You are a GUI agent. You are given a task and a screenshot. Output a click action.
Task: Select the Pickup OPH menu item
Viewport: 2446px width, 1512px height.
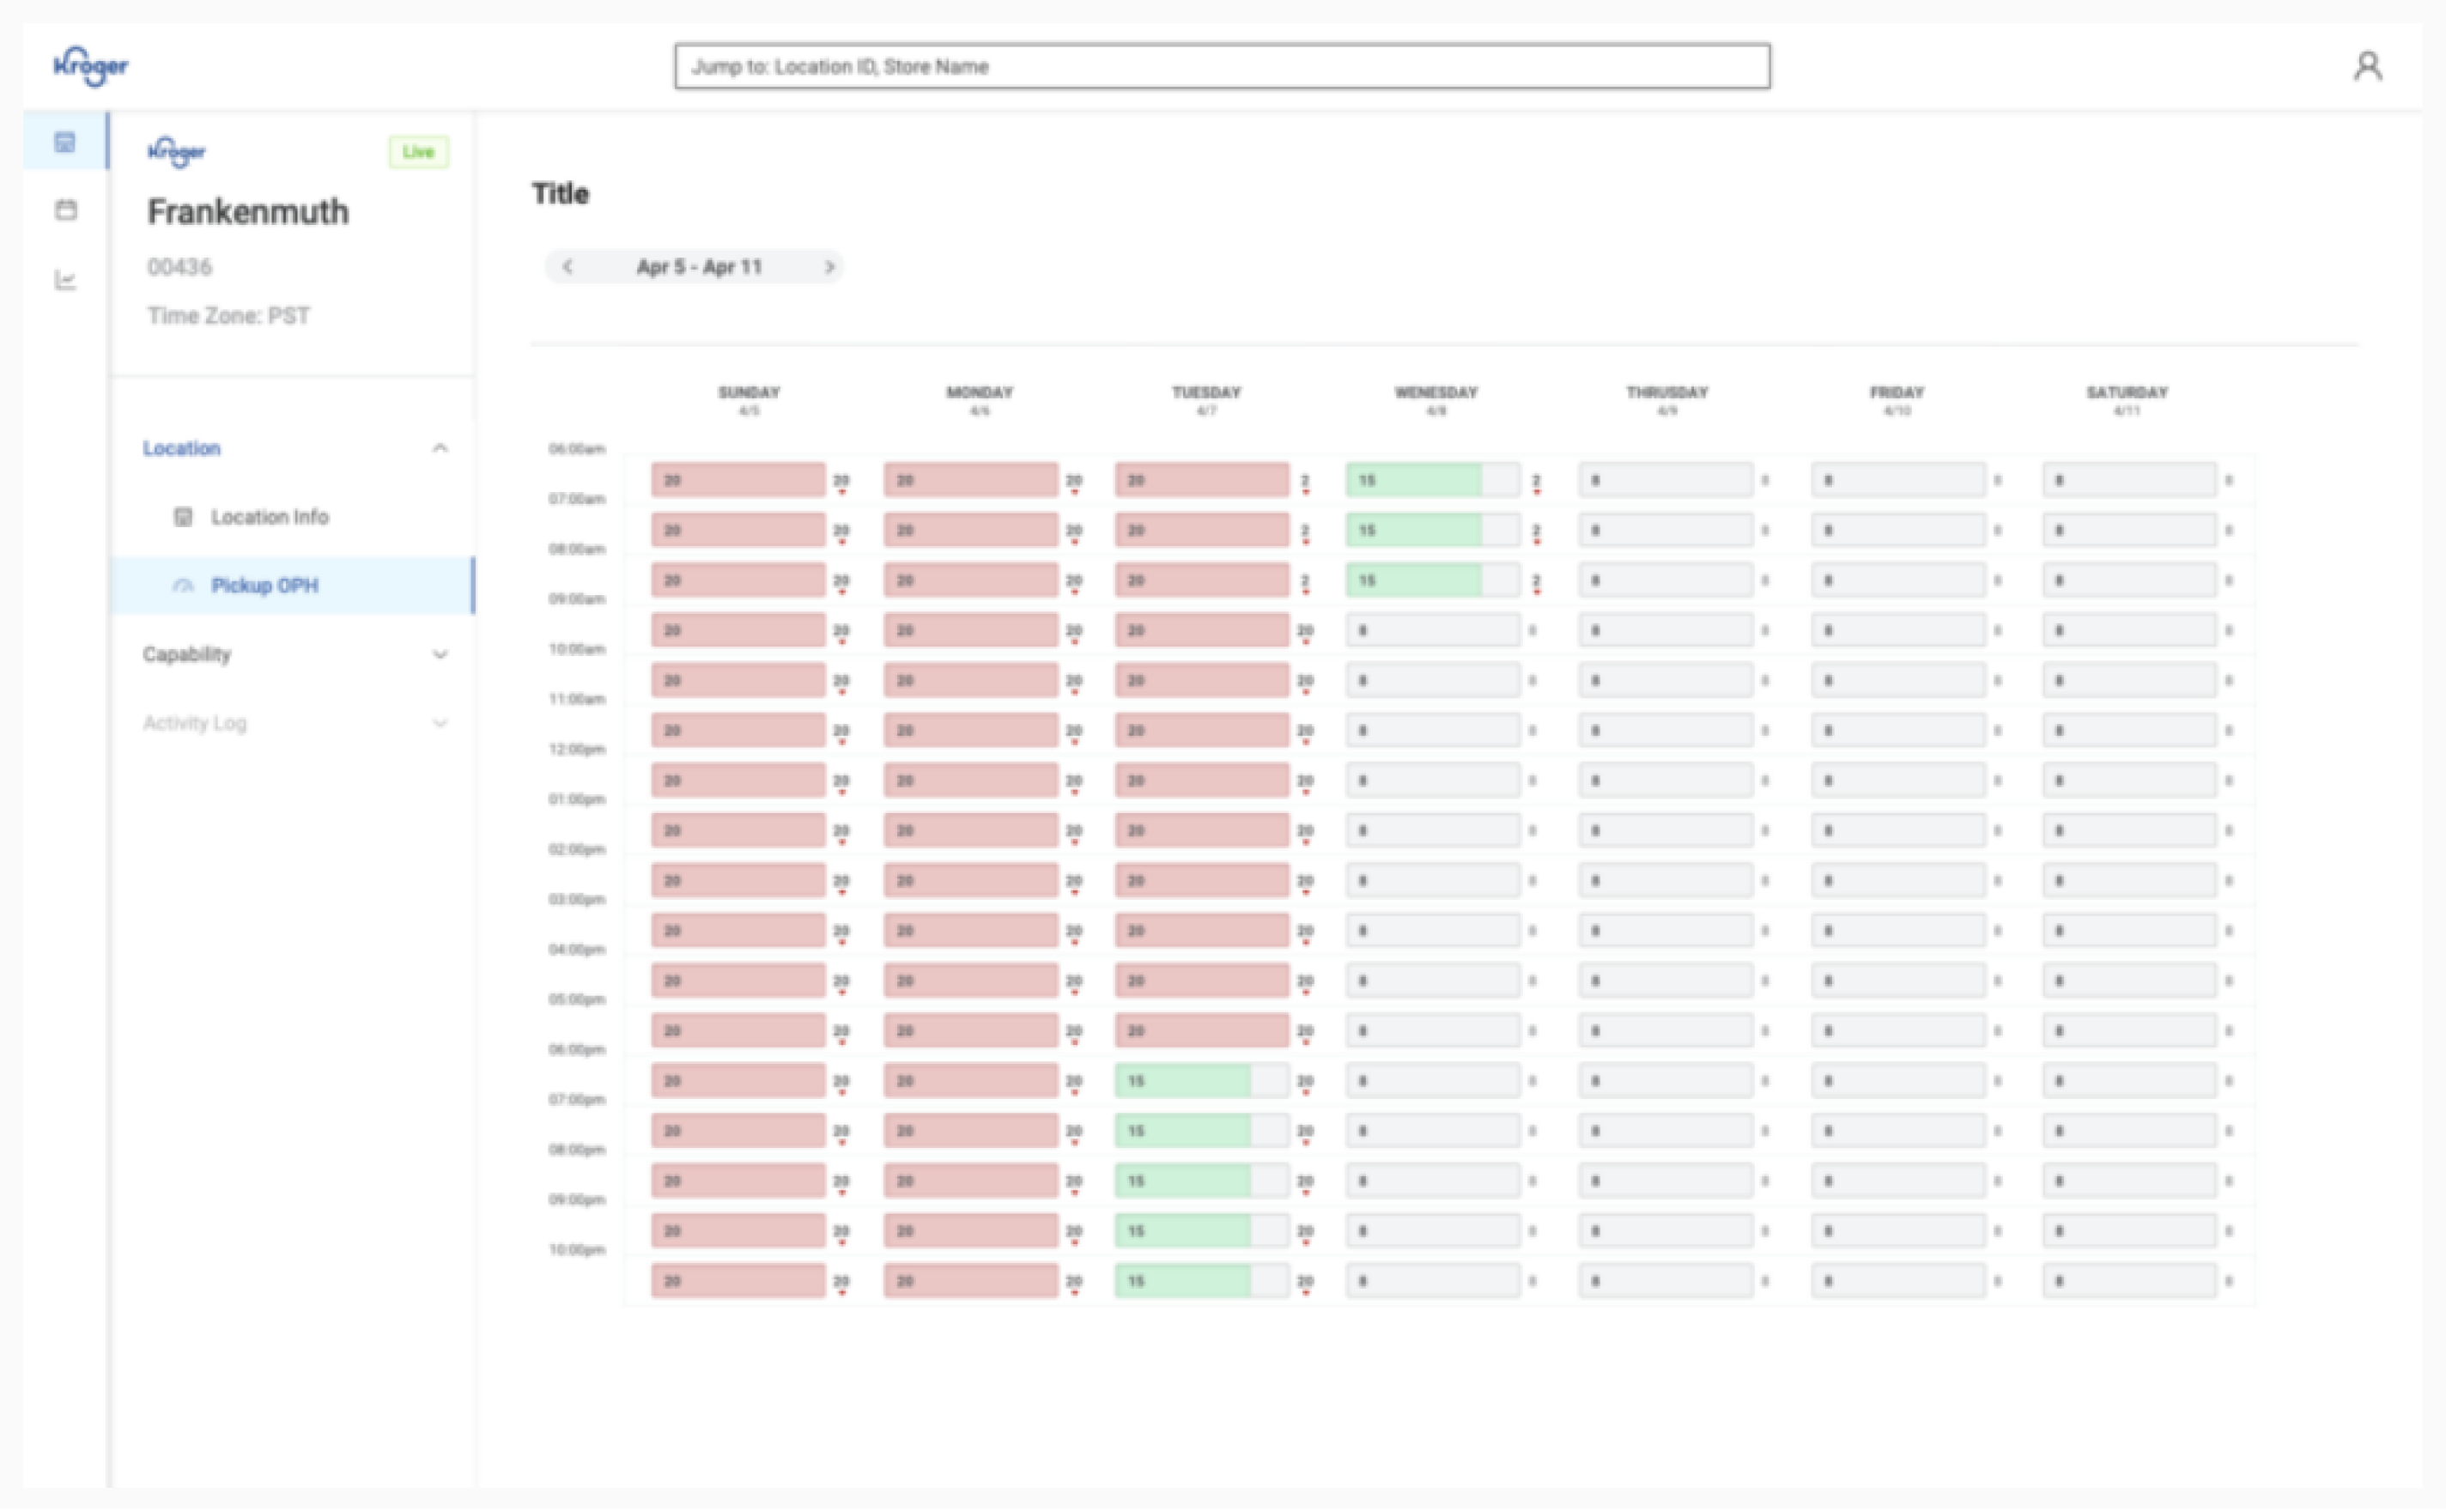[292, 586]
